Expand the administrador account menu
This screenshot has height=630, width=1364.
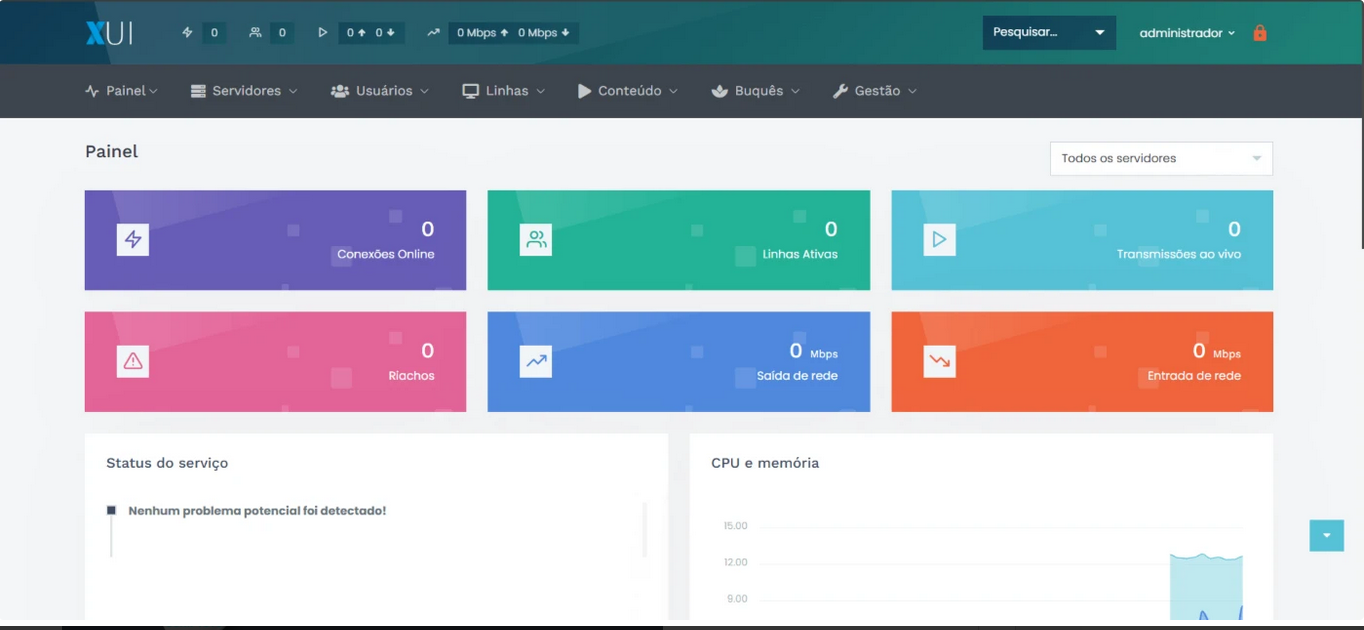tap(1186, 33)
